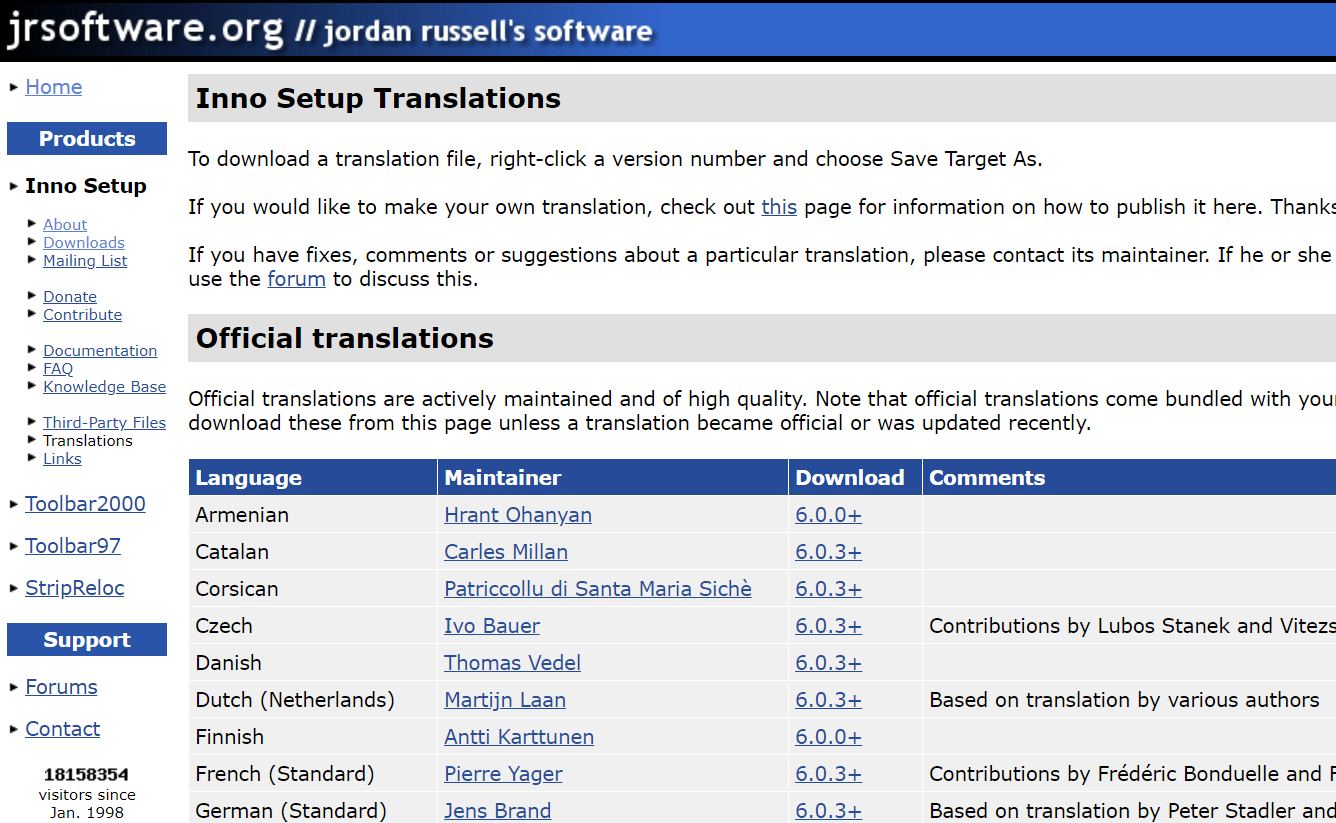Open maintainer Antti Karttunen link
This screenshot has width=1336, height=823.
click(519, 737)
